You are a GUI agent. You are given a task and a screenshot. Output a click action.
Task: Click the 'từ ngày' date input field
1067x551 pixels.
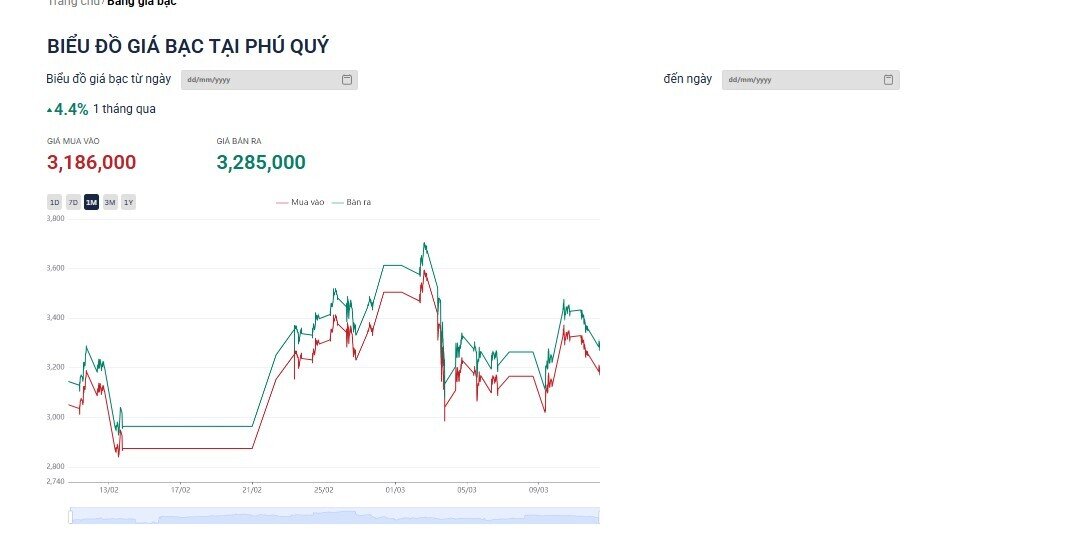click(x=260, y=80)
